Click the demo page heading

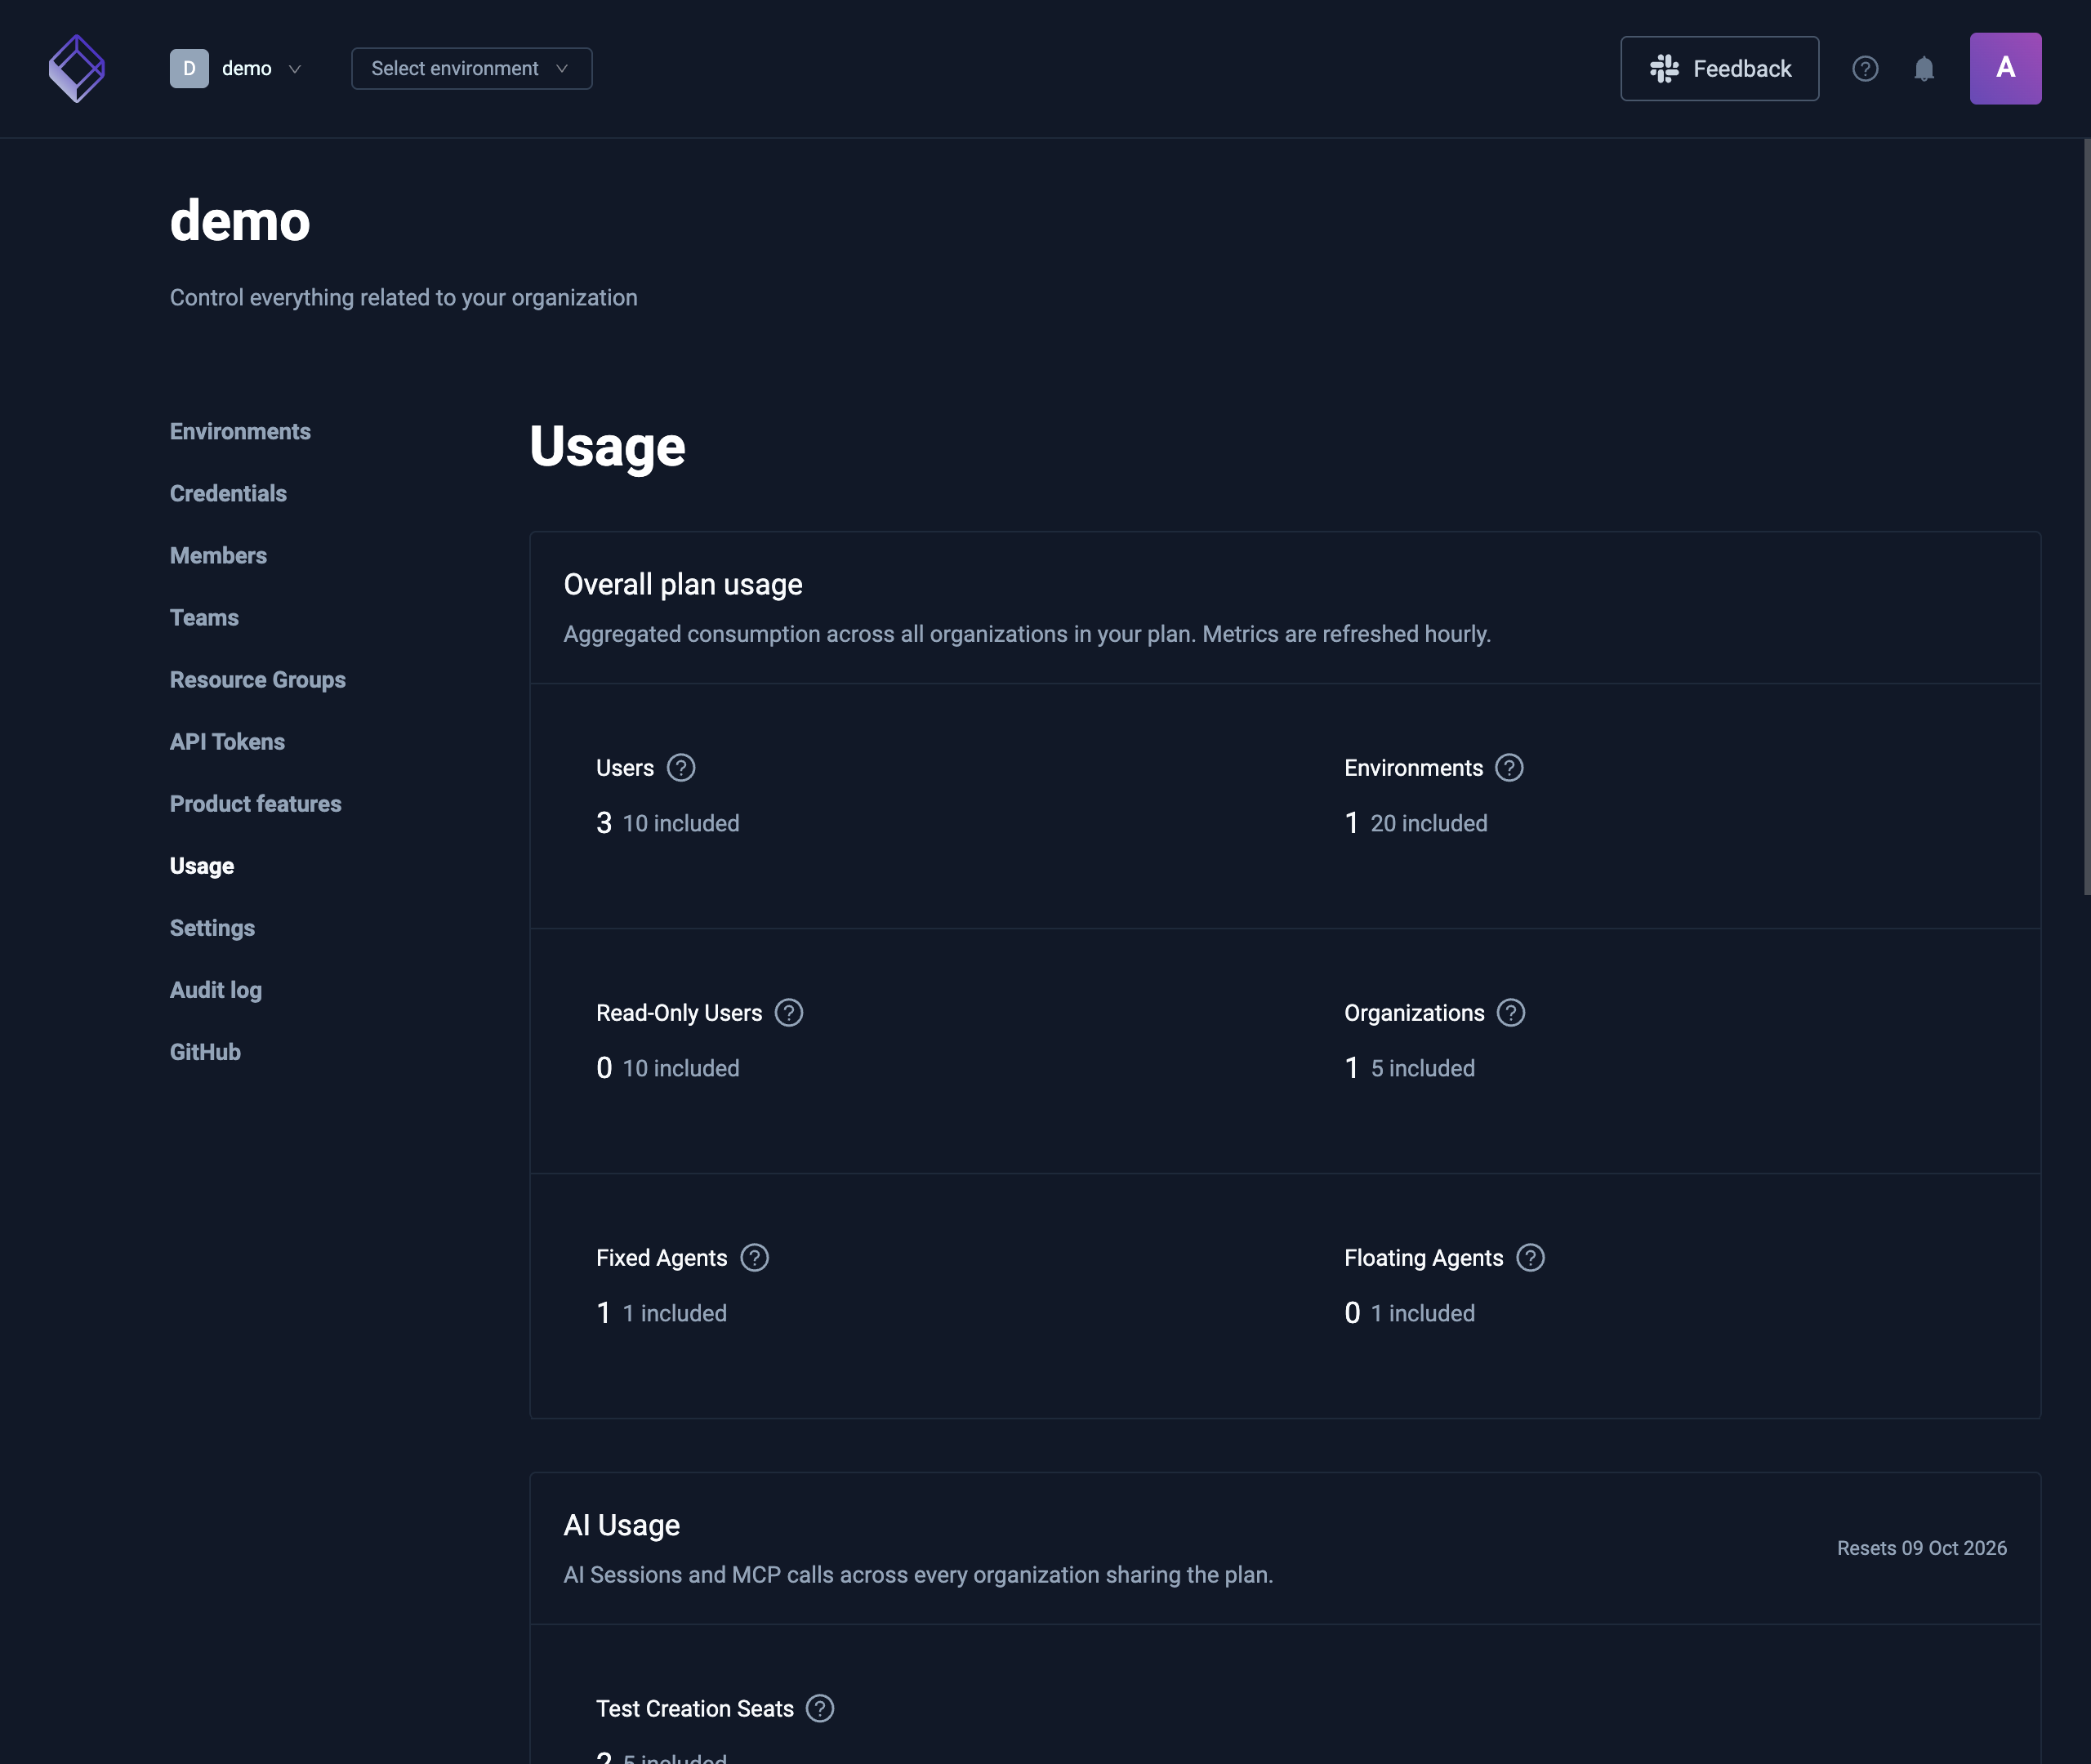click(240, 220)
